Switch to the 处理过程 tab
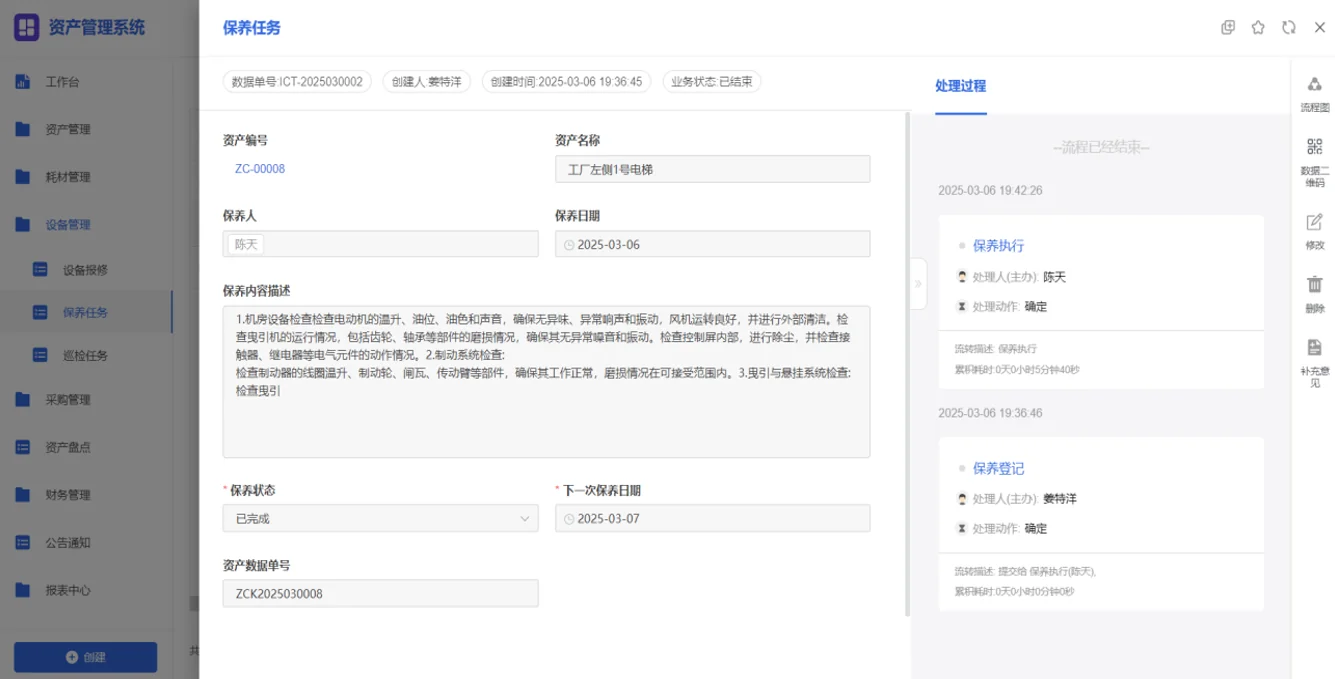Screen dimensions: 1335x679 coord(960,86)
